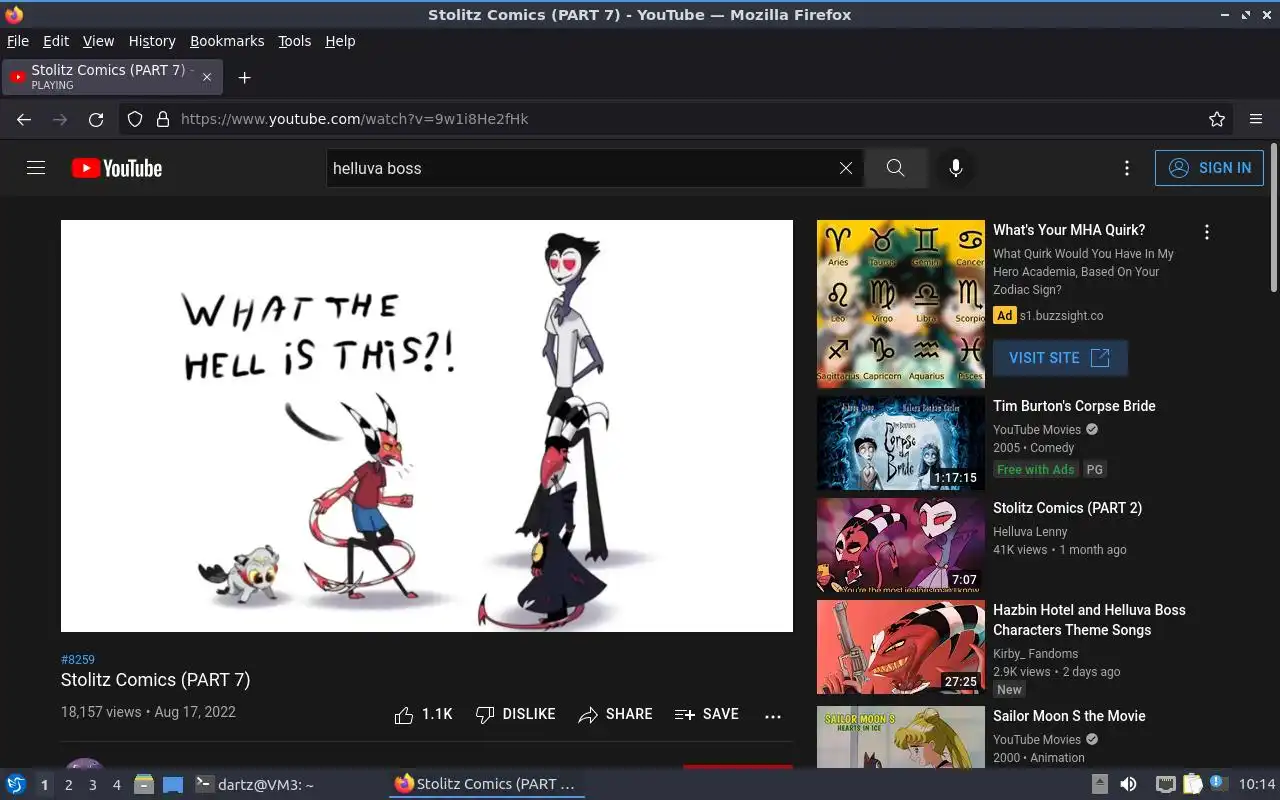1280x800 pixels.
Task: Clear the search box text with X
Action: 846,168
